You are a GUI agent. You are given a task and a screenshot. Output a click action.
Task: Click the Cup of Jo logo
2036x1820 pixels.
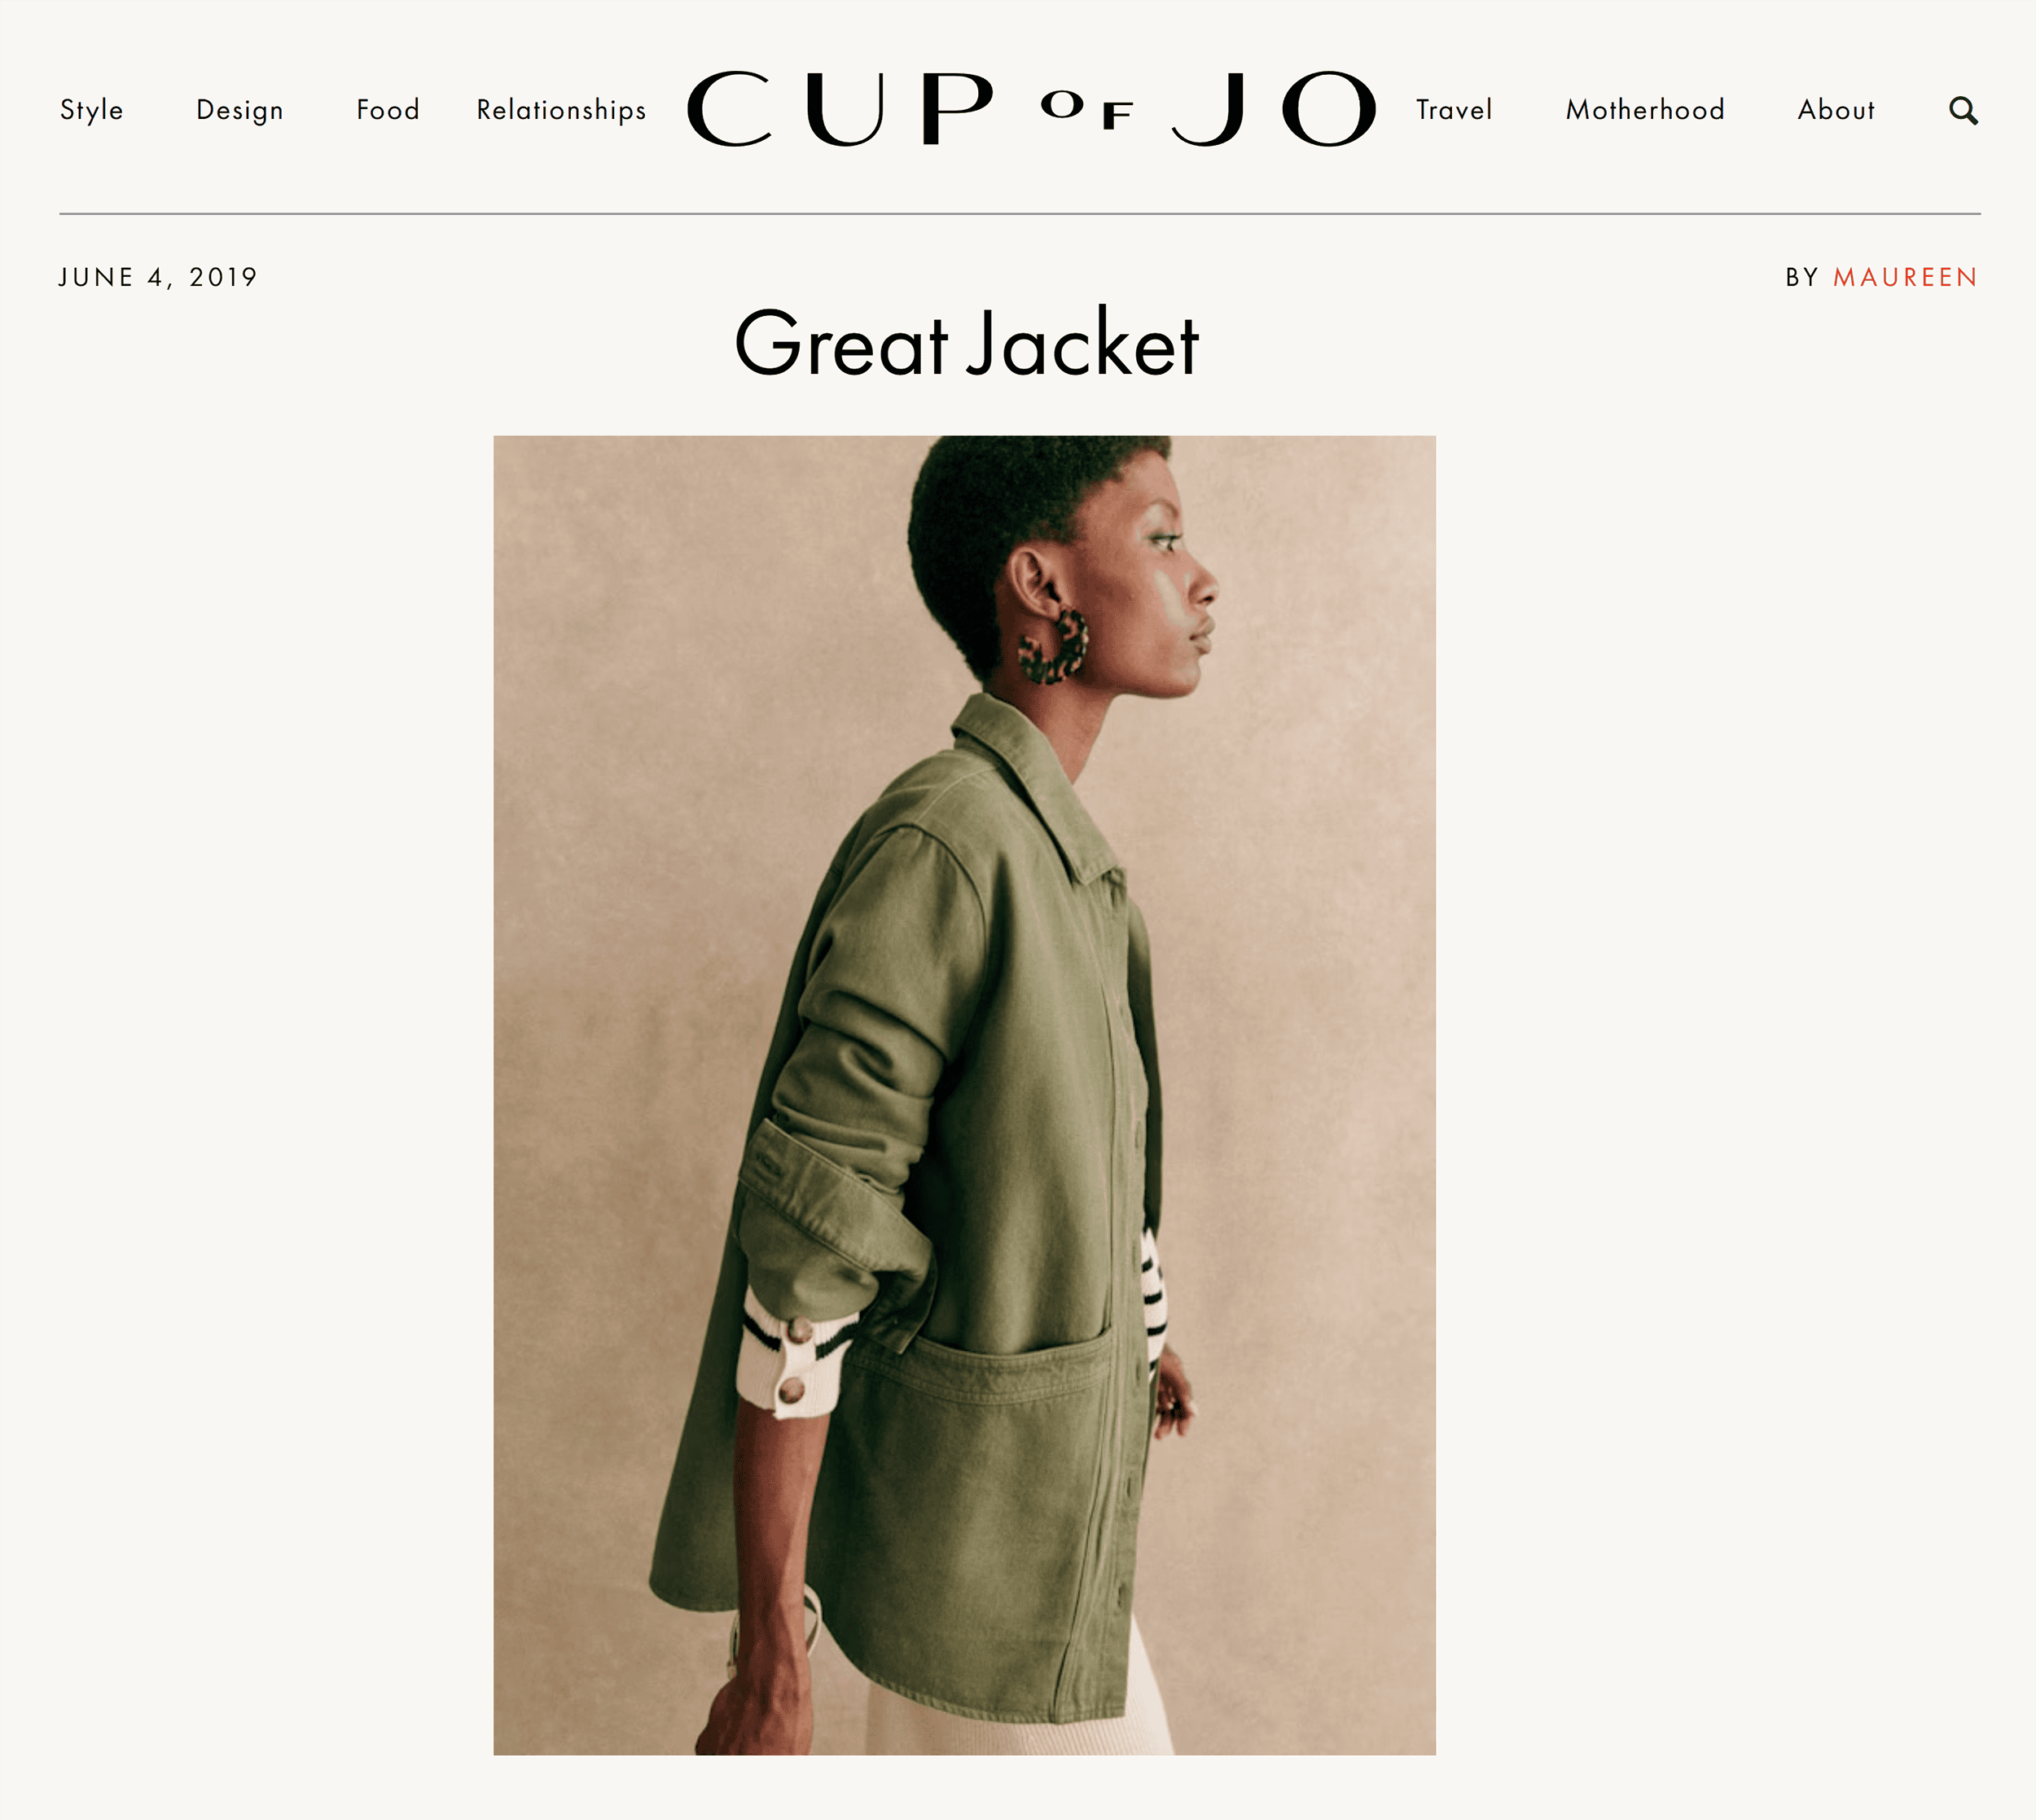click(1031, 109)
